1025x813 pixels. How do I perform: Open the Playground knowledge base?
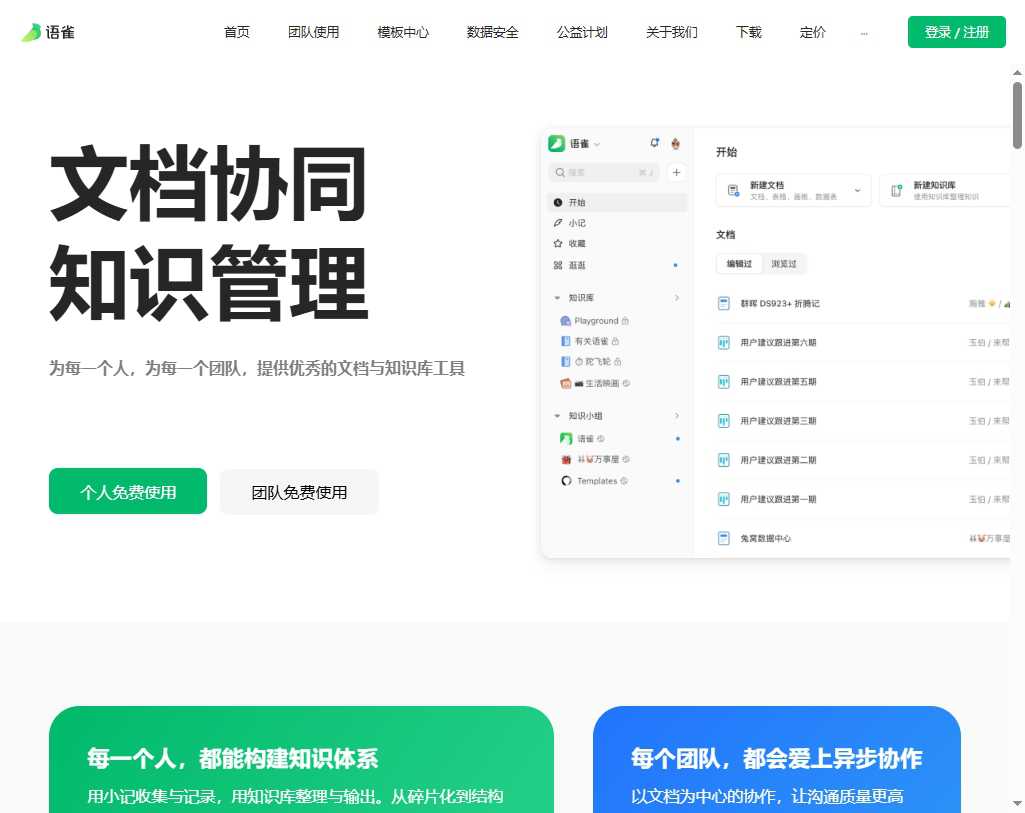(x=595, y=321)
